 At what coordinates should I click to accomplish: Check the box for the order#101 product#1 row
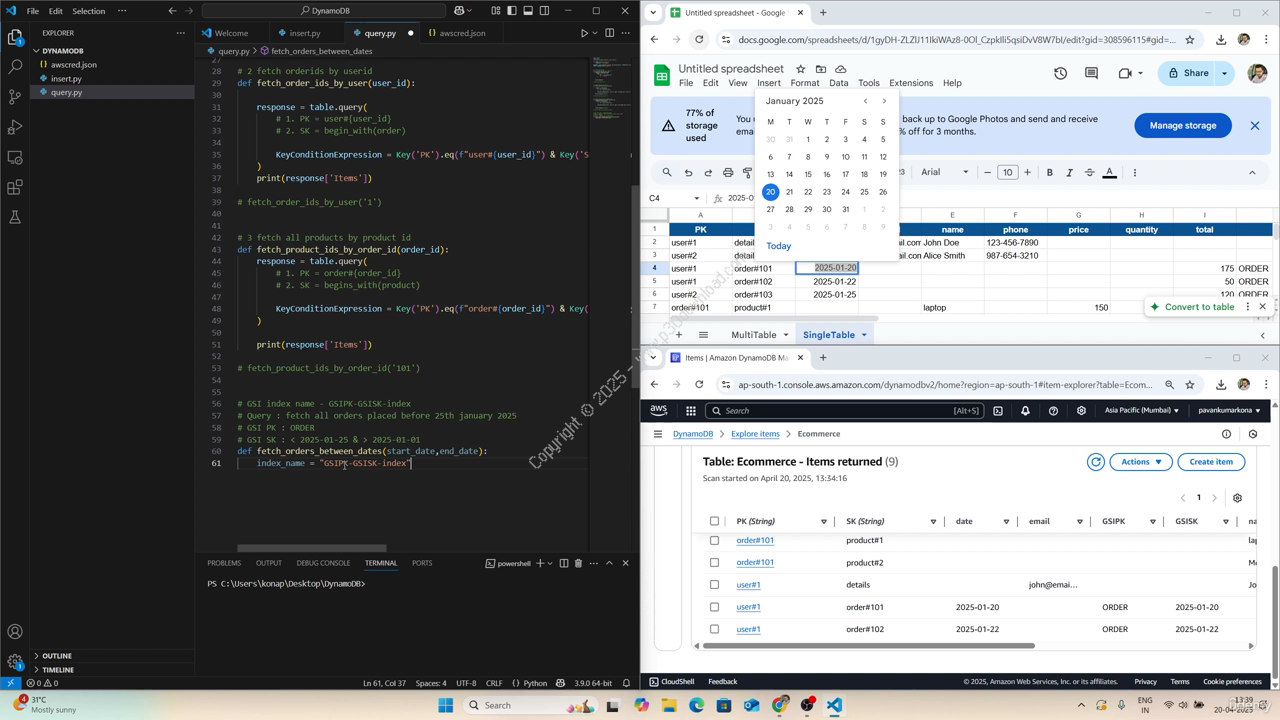[x=714, y=540]
